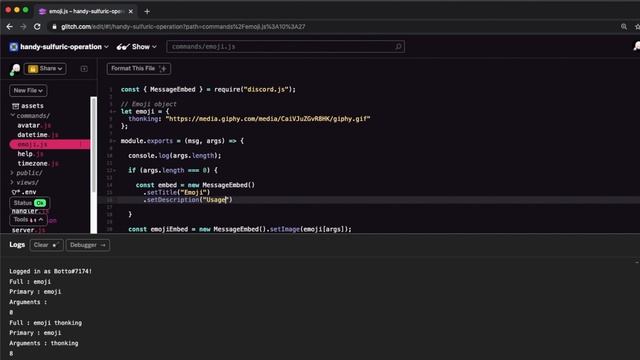Open the datetime.js file

(38, 135)
